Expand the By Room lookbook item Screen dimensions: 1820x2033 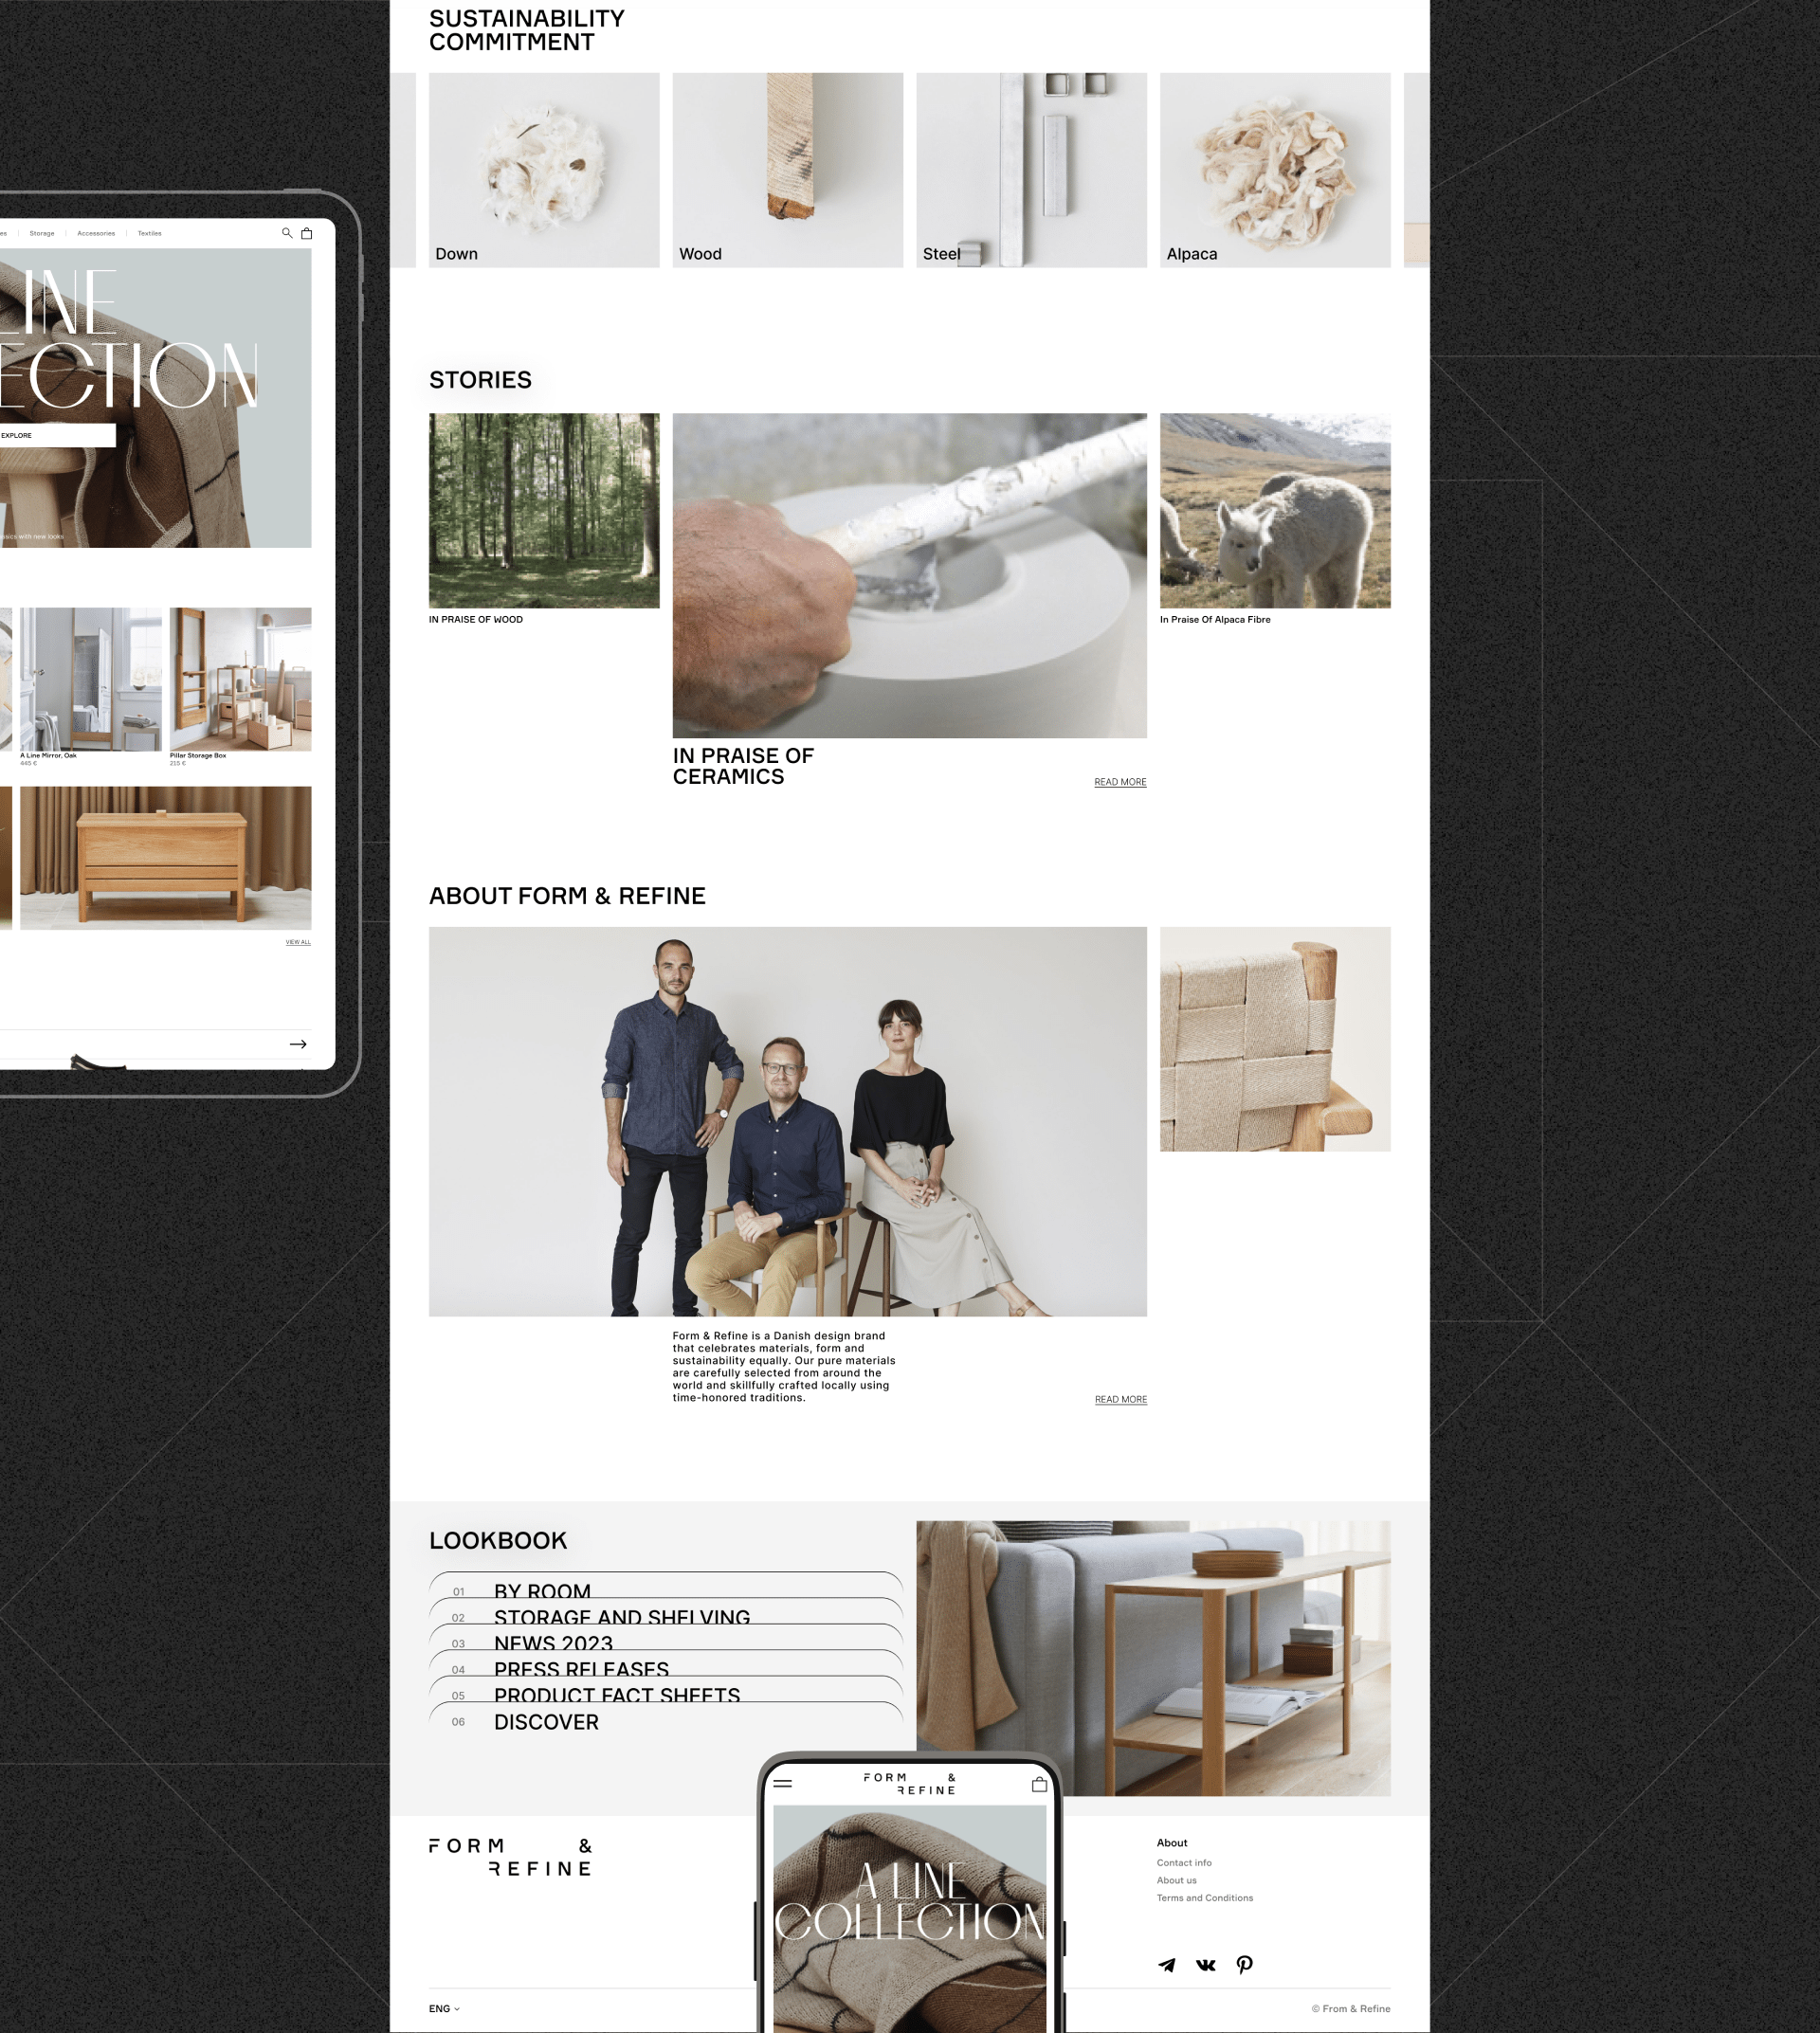click(x=542, y=1590)
